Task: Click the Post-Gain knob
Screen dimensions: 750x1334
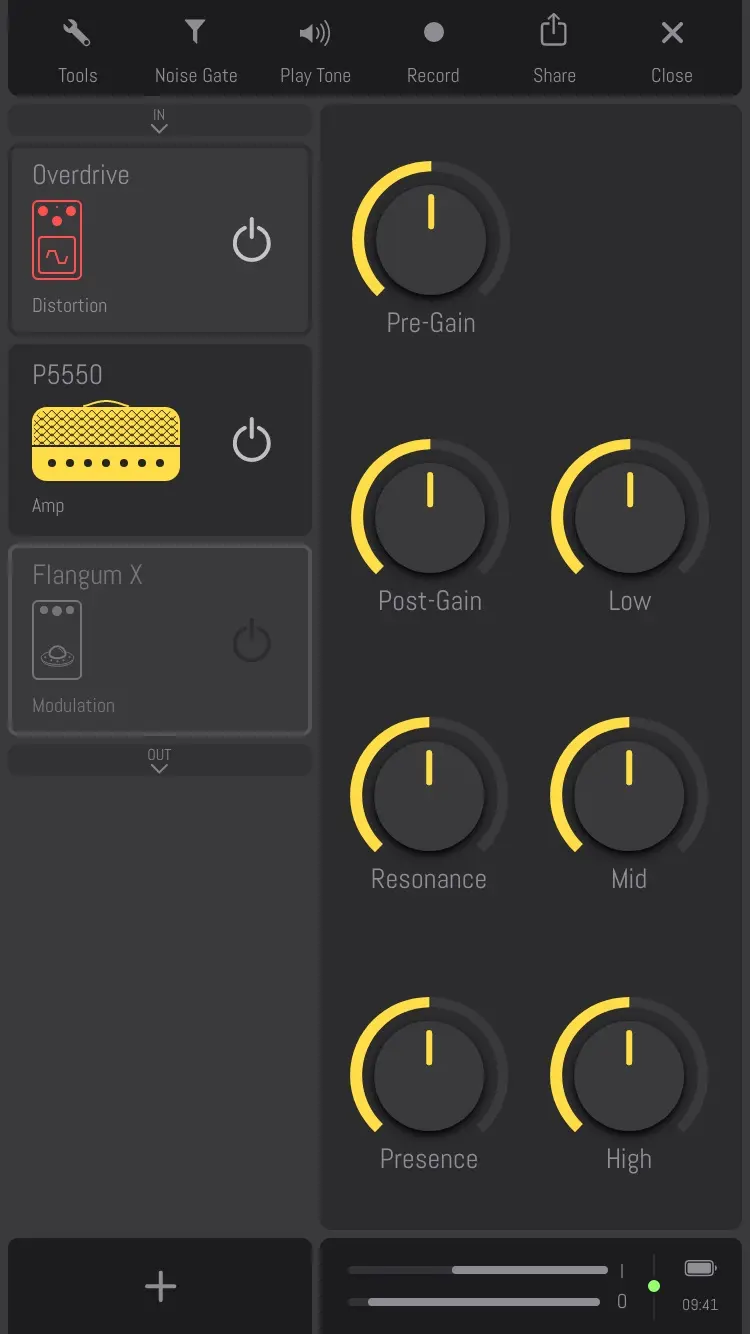Action: pyautogui.click(x=430, y=517)
